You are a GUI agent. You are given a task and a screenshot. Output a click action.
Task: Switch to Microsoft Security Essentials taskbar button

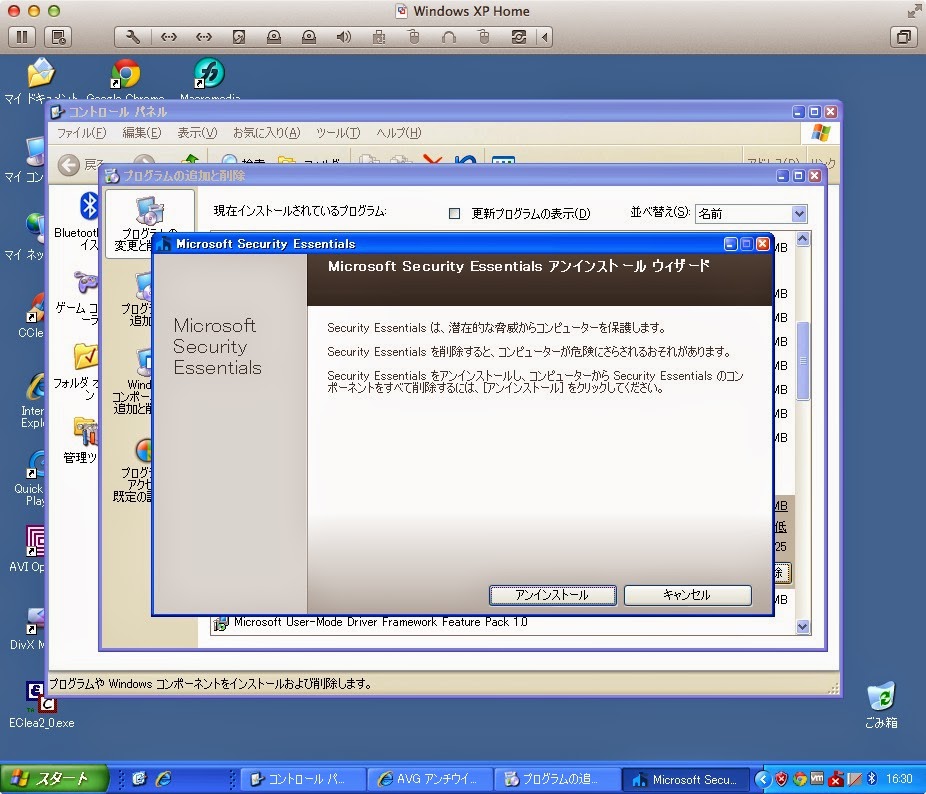click(x=685, y=779)
